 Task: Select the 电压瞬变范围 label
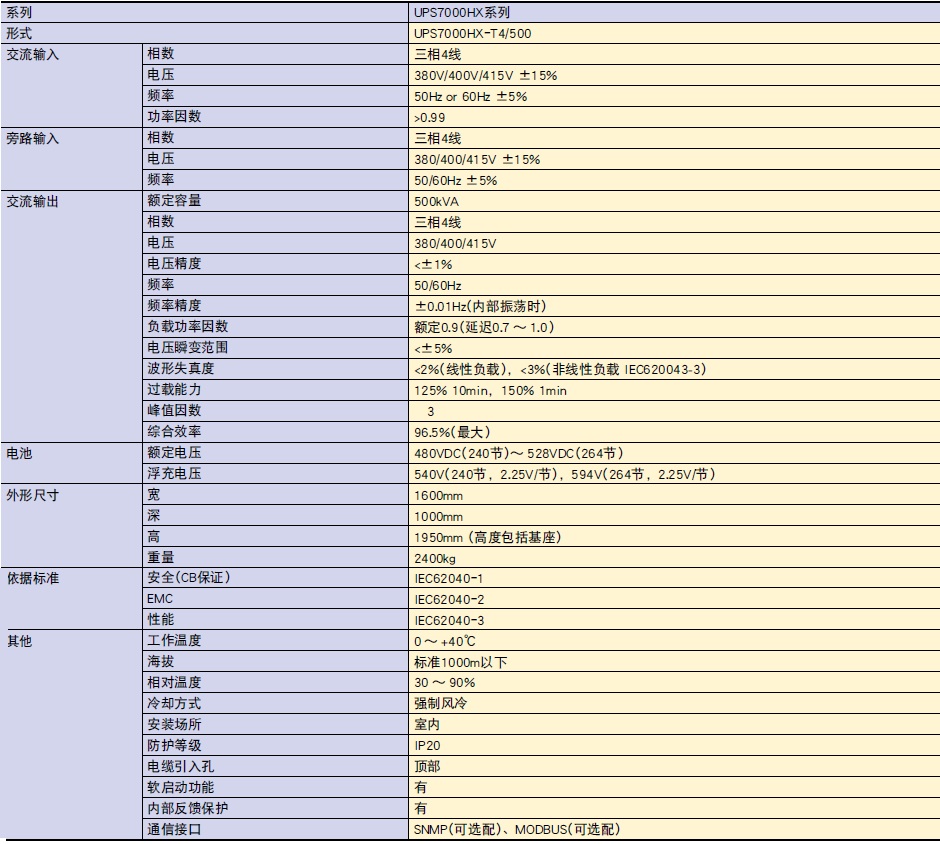(x=188, y=347)
